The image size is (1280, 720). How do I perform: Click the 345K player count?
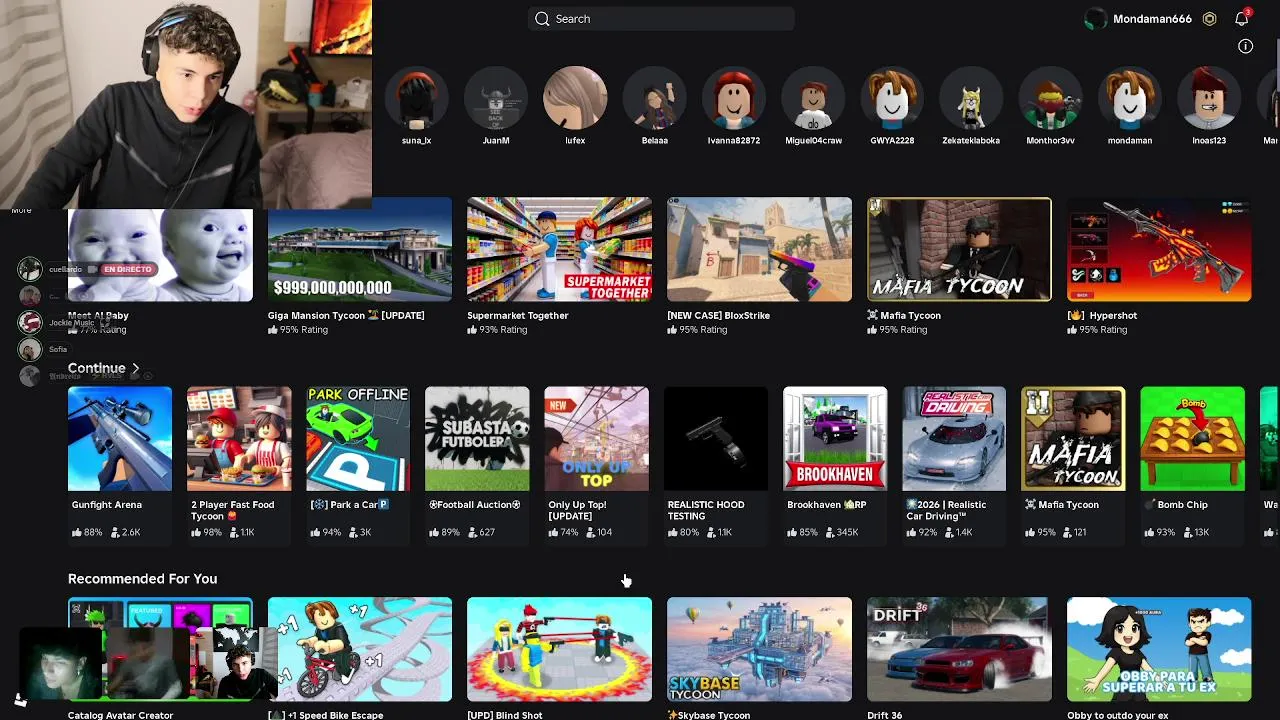pos(847,532)
